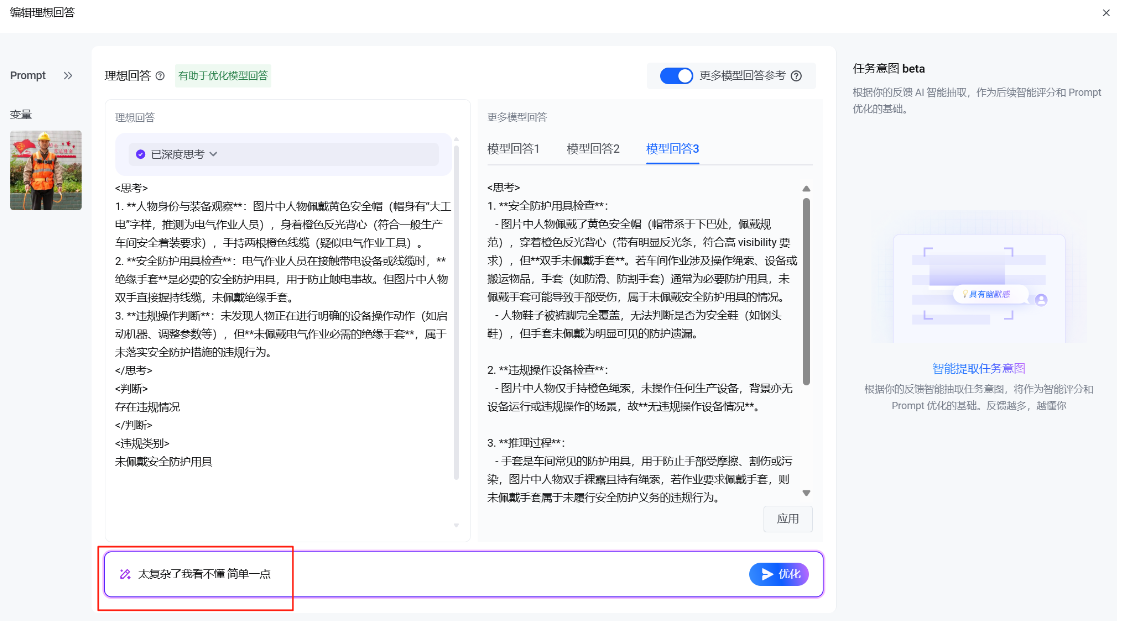Click scroll-up arrow of ideal answer editor

(456, 138)
